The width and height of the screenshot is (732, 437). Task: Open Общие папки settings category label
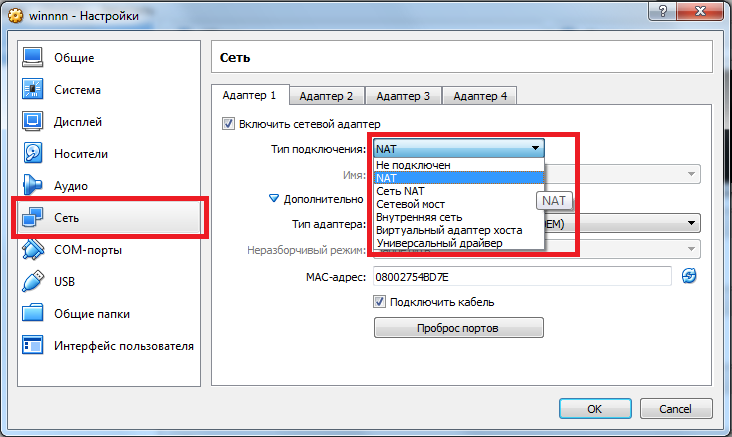pyautogui.click(x=92, y=314)
